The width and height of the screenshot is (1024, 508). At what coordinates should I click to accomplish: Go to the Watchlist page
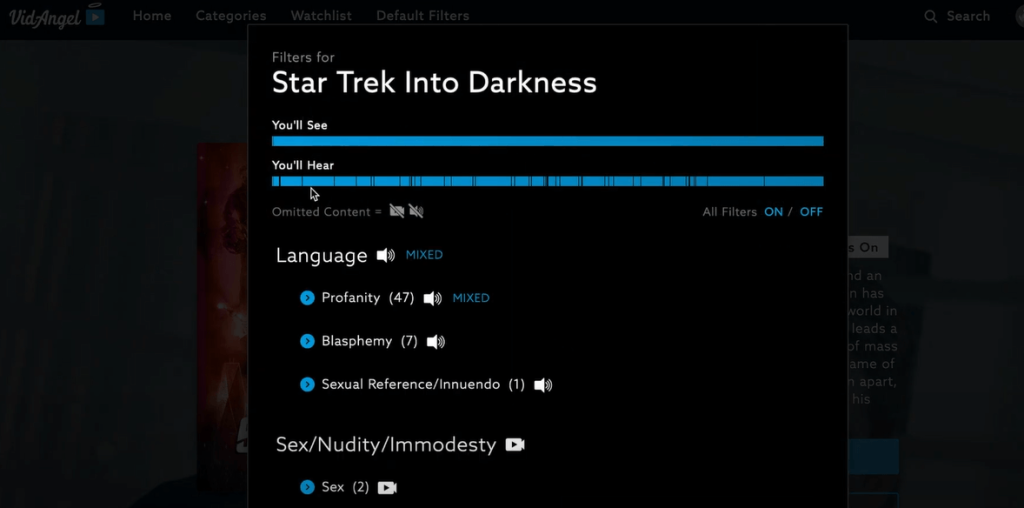tap(321, 16)
